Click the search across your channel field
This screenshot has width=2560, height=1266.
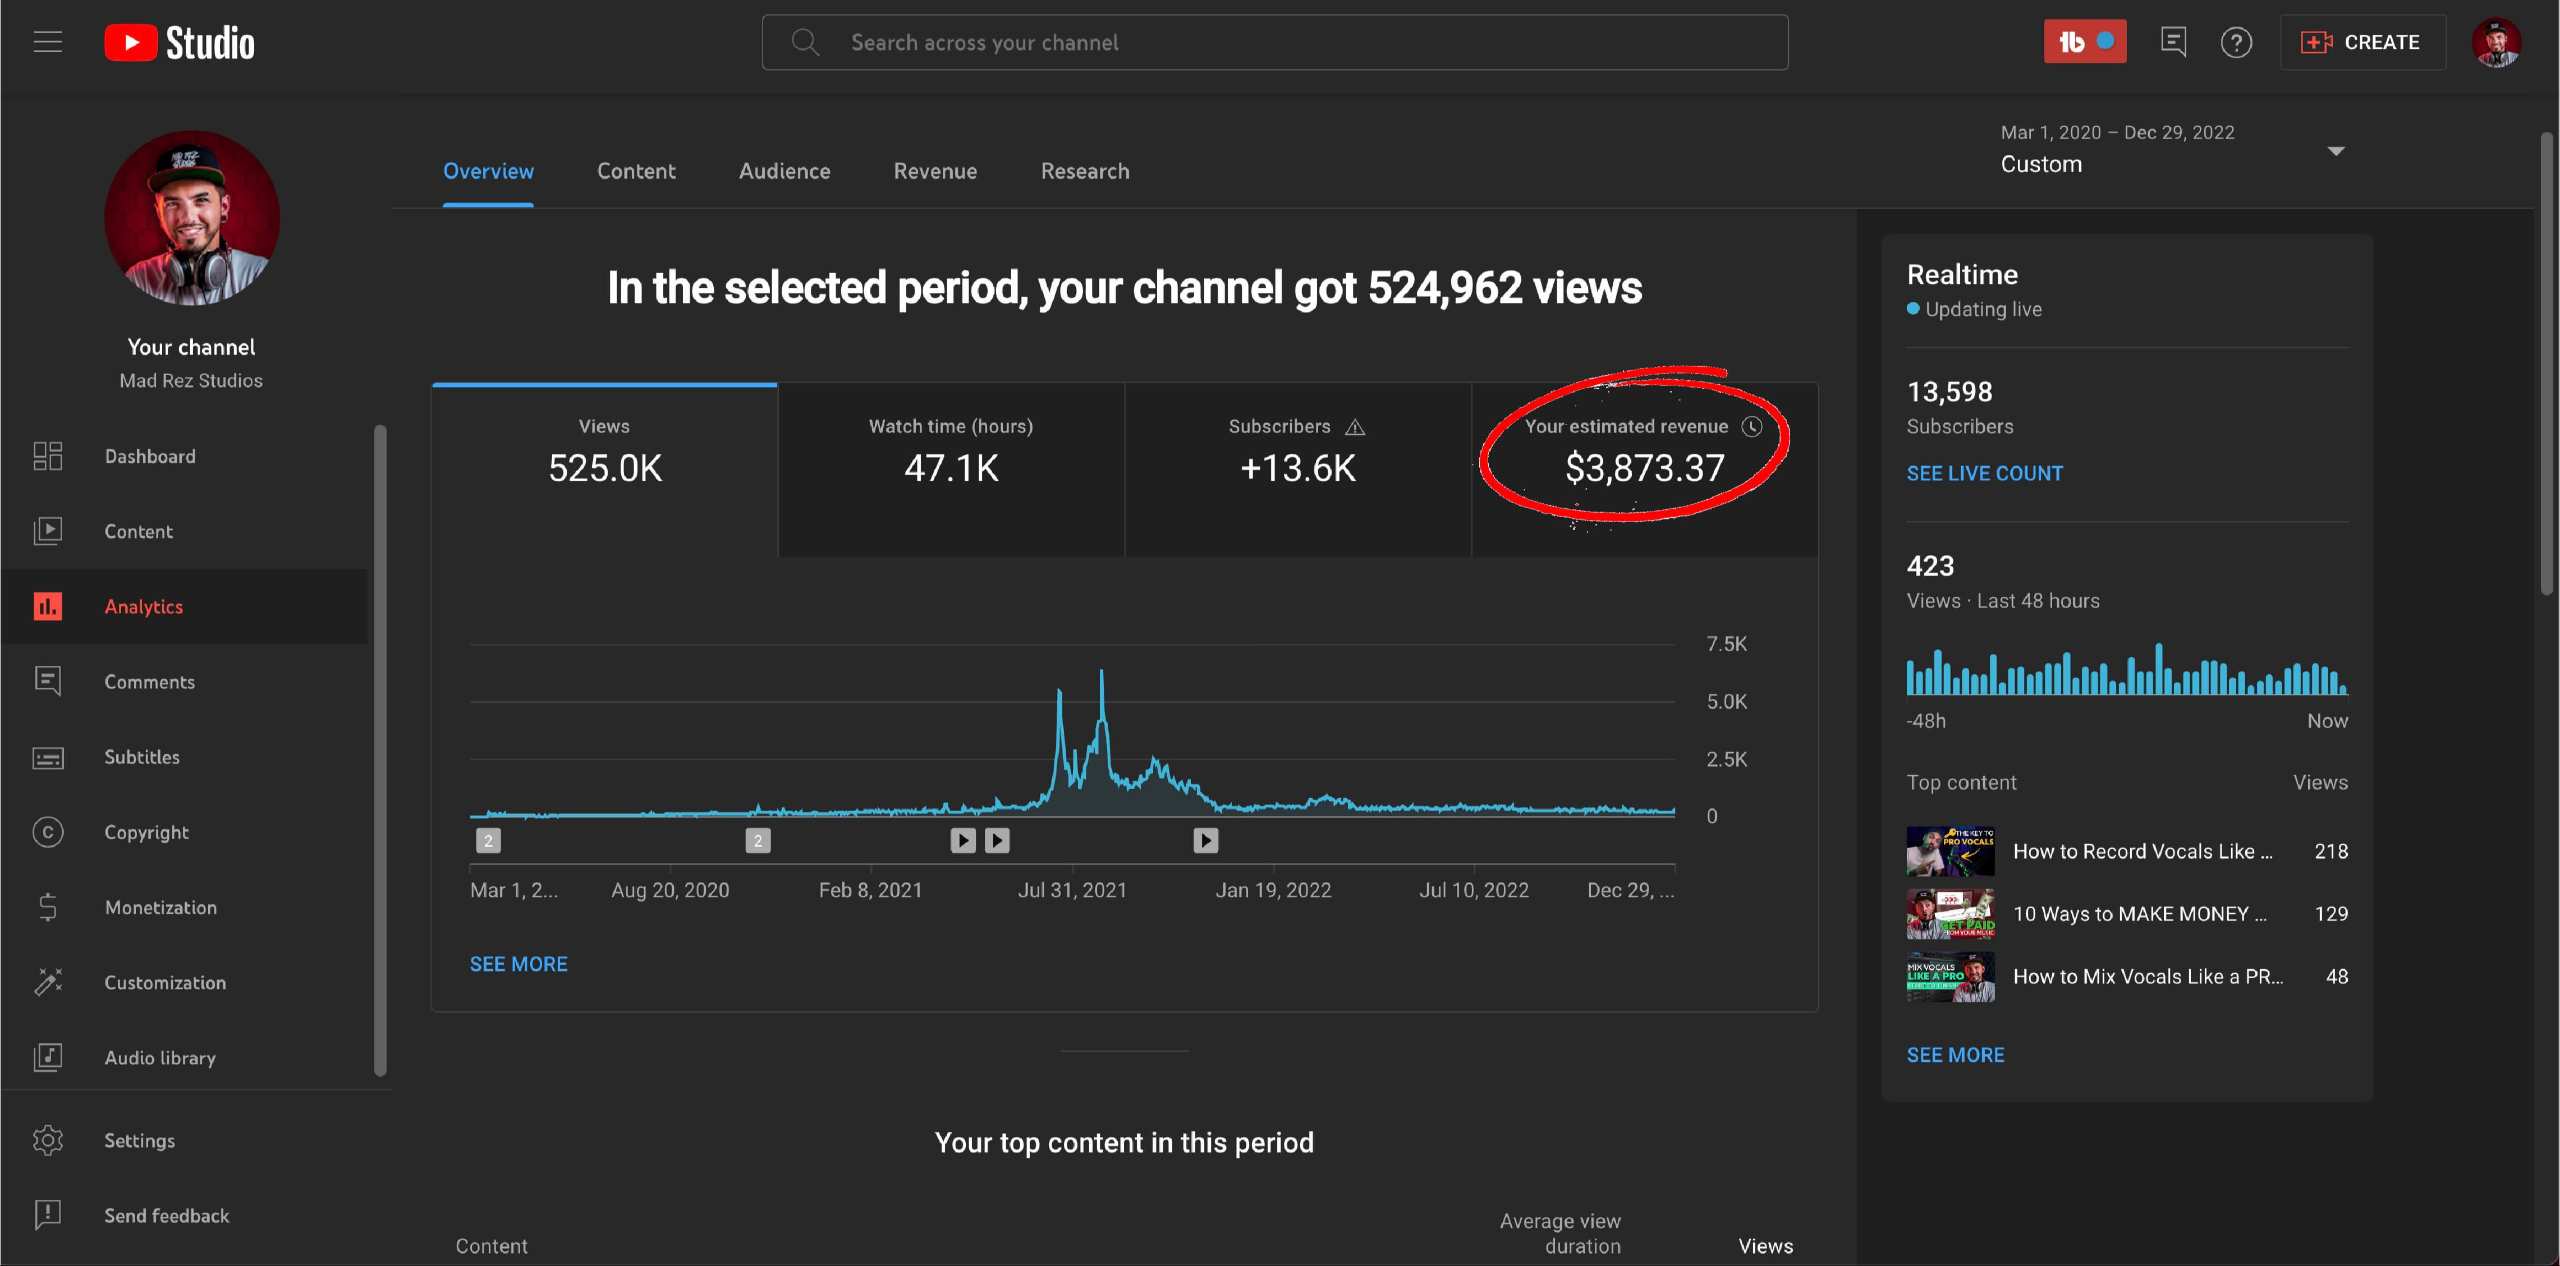pyautogui.click(x=1274, y=42)
